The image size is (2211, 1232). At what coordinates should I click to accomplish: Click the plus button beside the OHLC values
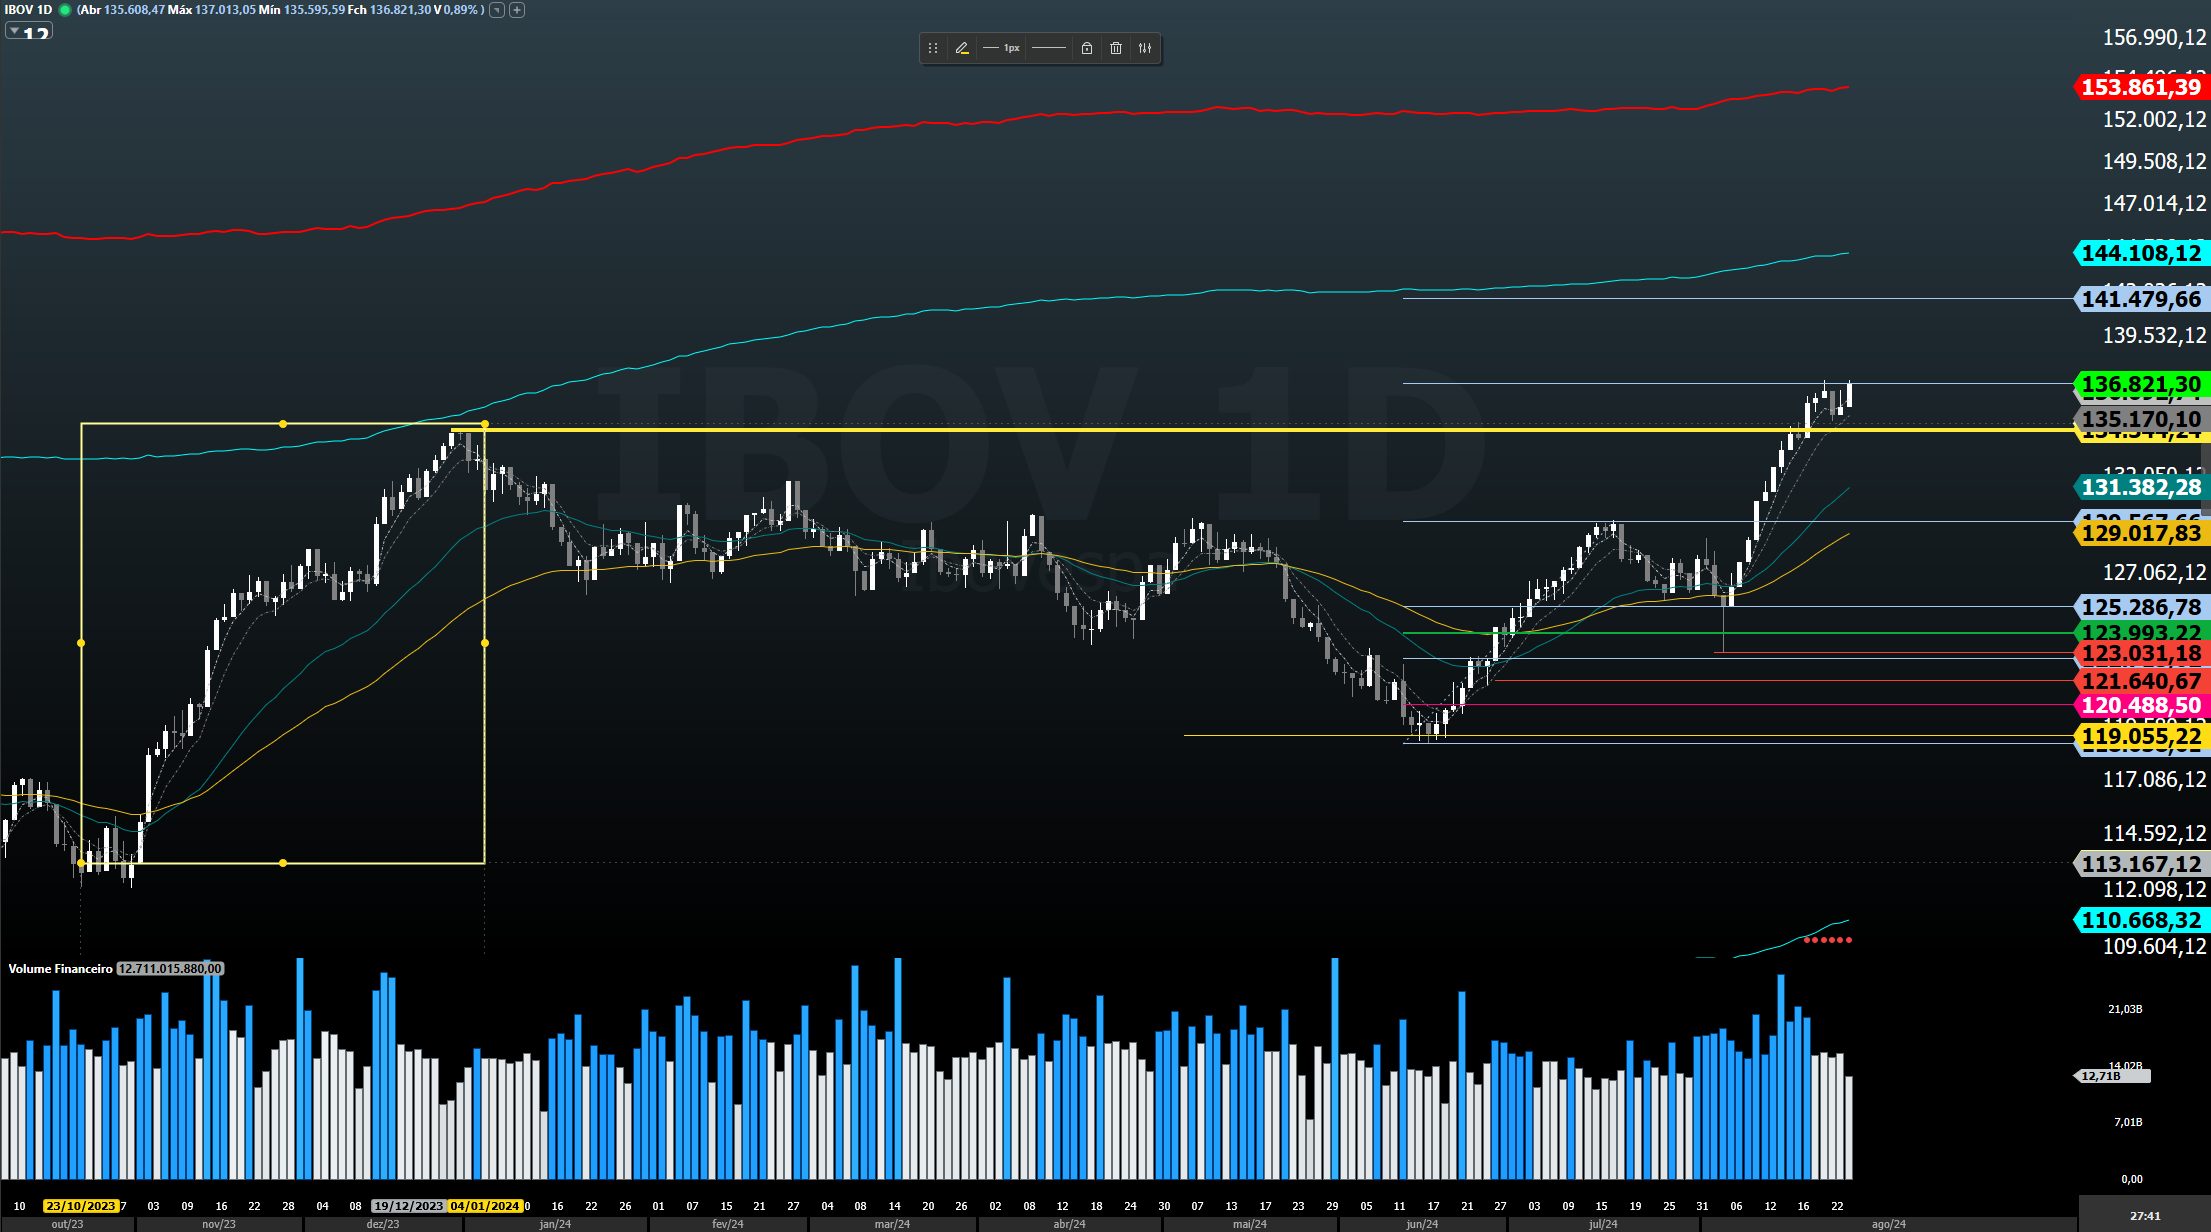click(x=517, y=10)
